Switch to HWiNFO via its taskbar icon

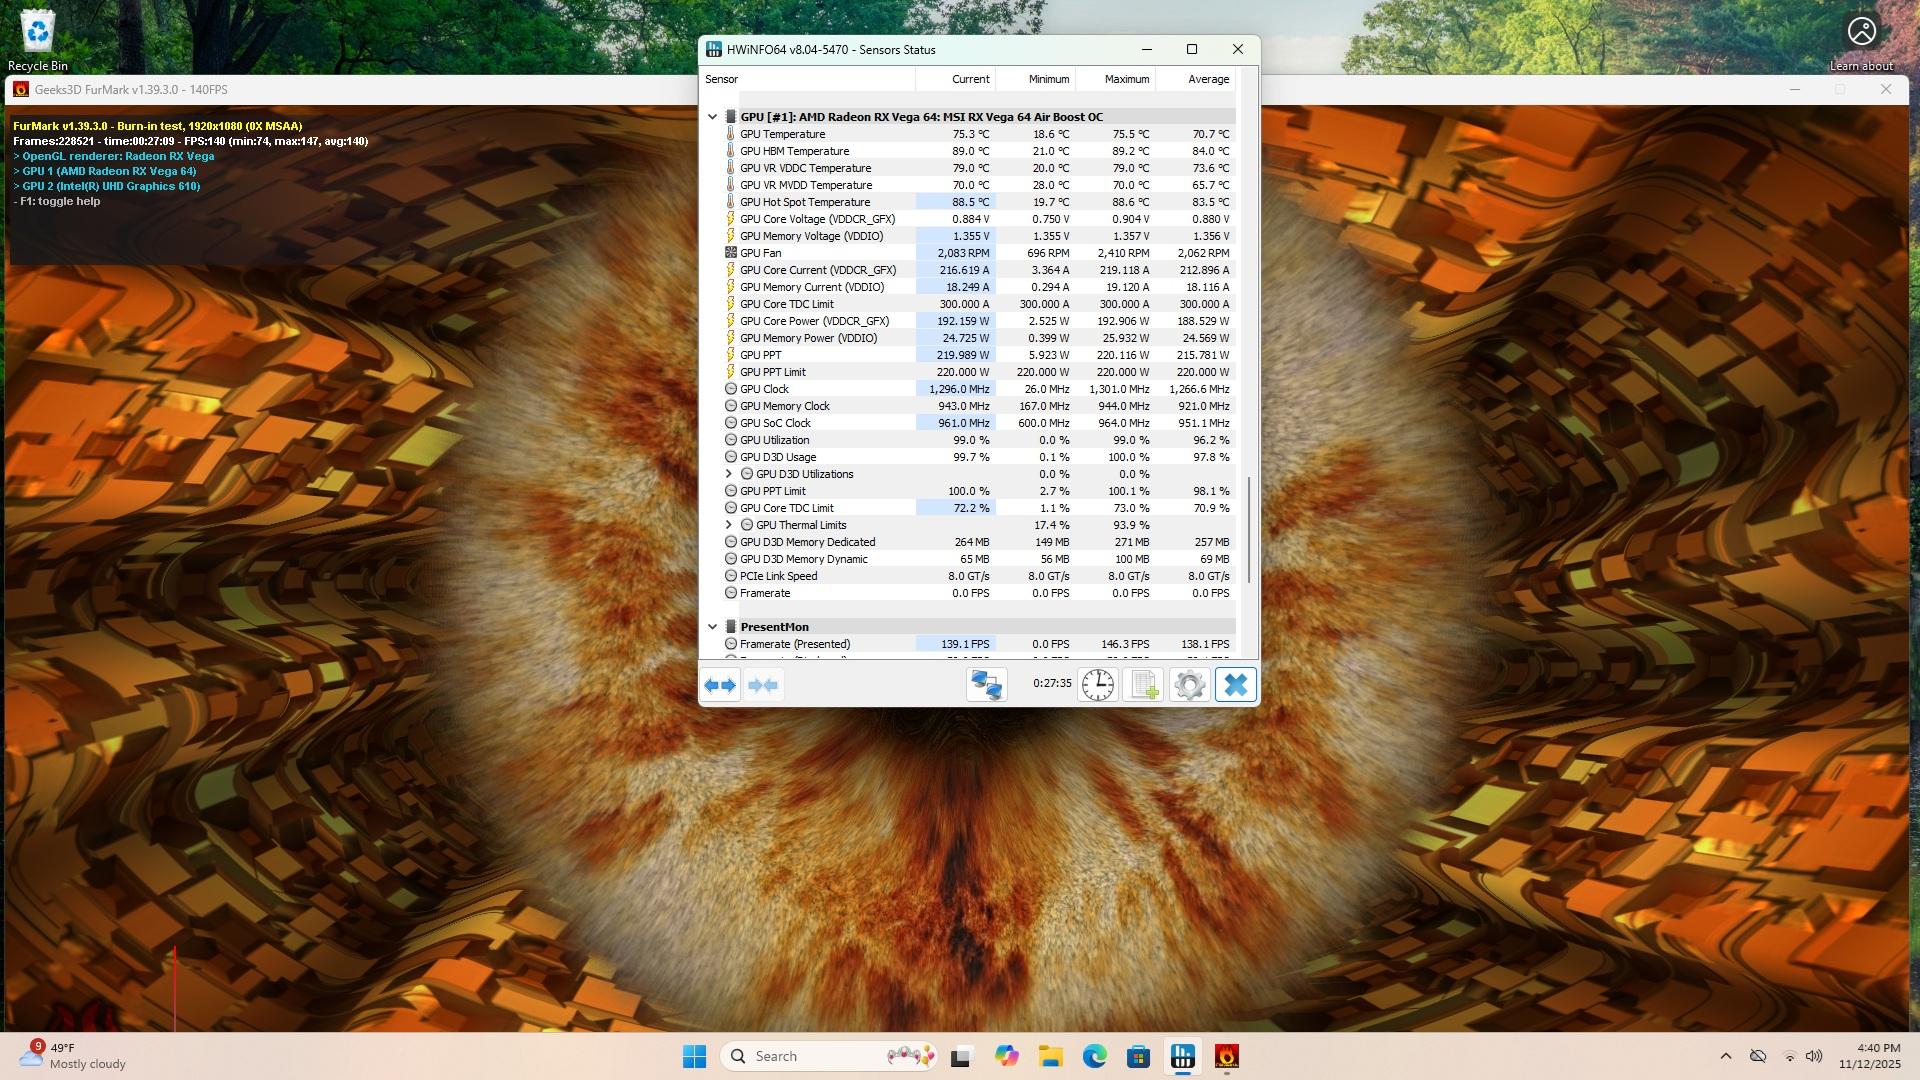point(1182,1056)
